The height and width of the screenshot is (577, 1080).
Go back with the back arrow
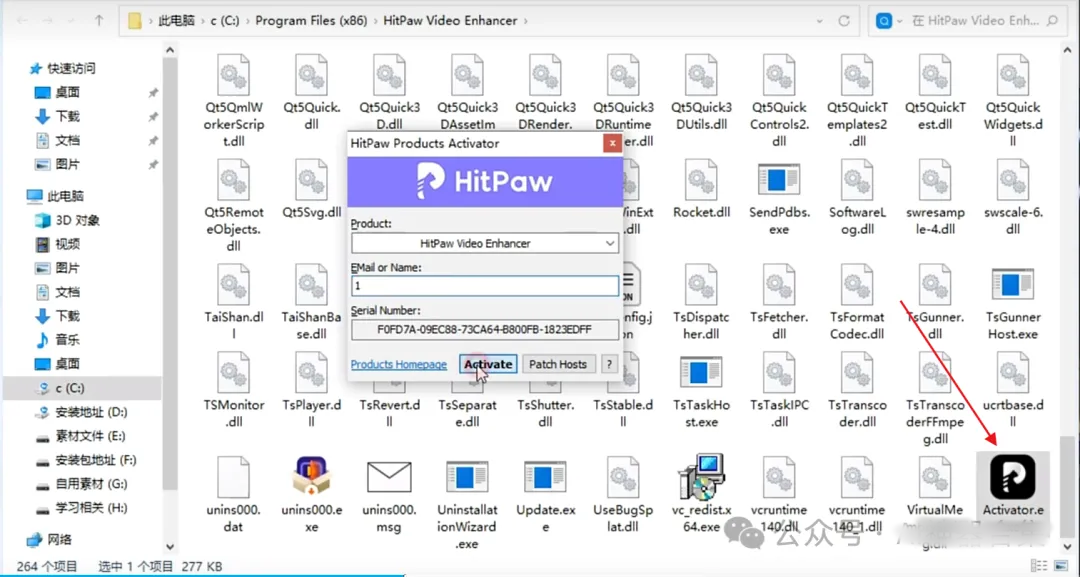21,21
